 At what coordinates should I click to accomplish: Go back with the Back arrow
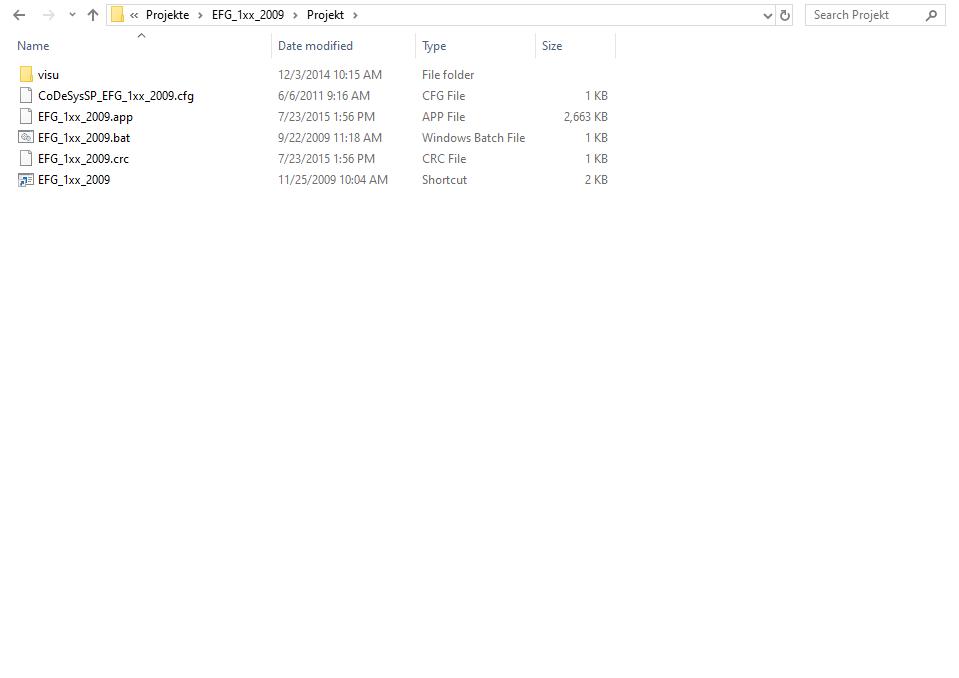click(19, 15)
